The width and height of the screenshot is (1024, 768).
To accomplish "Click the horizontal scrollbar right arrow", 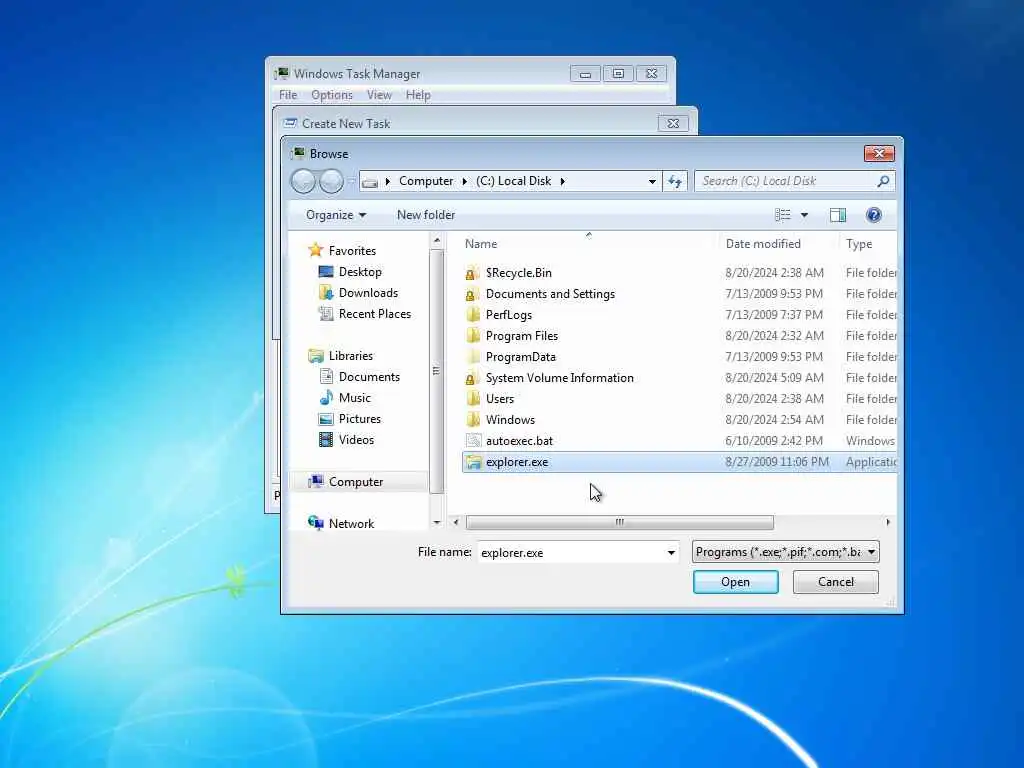I will pos(888,522).
